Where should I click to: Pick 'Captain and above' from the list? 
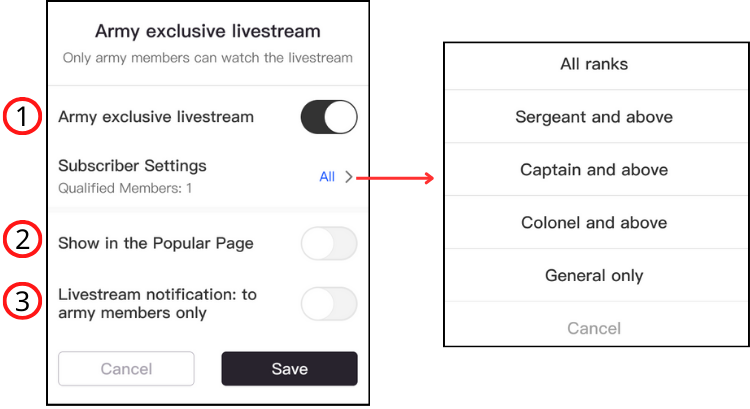coord(594,170)
